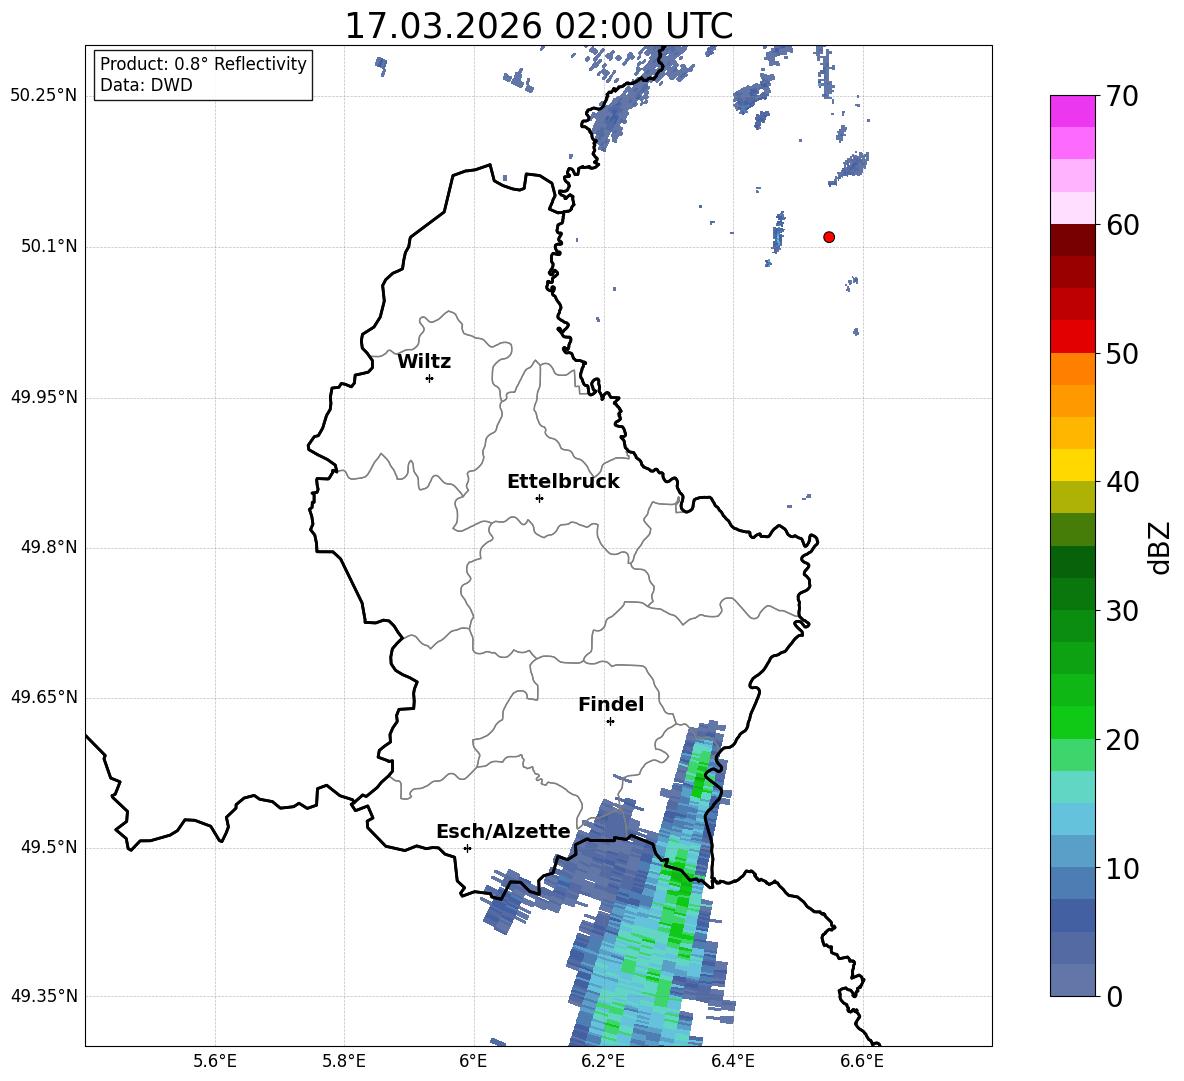1184x1081 pixels.
Task: Click the orange colorbar segment below 50
Action: tap(1073, 368)
